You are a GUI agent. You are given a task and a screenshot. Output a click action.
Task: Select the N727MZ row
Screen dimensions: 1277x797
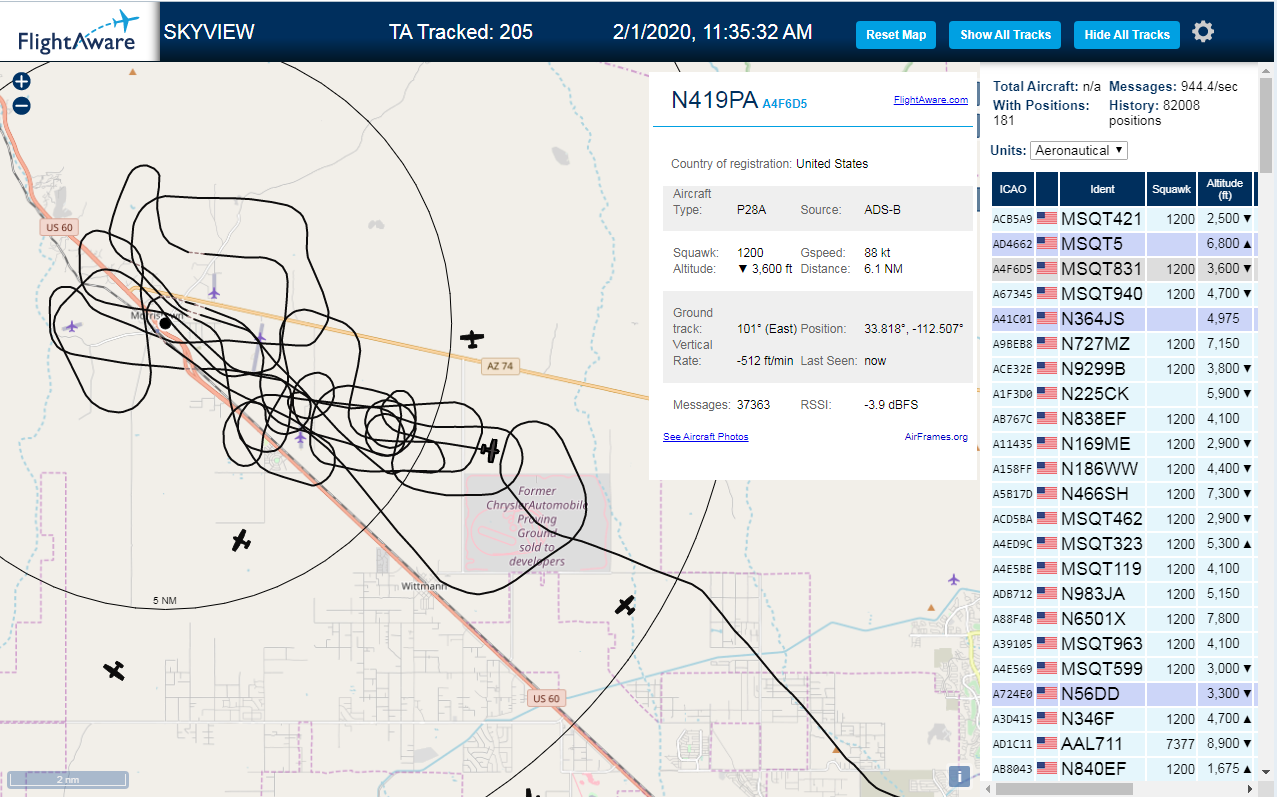click(1124, 343)
